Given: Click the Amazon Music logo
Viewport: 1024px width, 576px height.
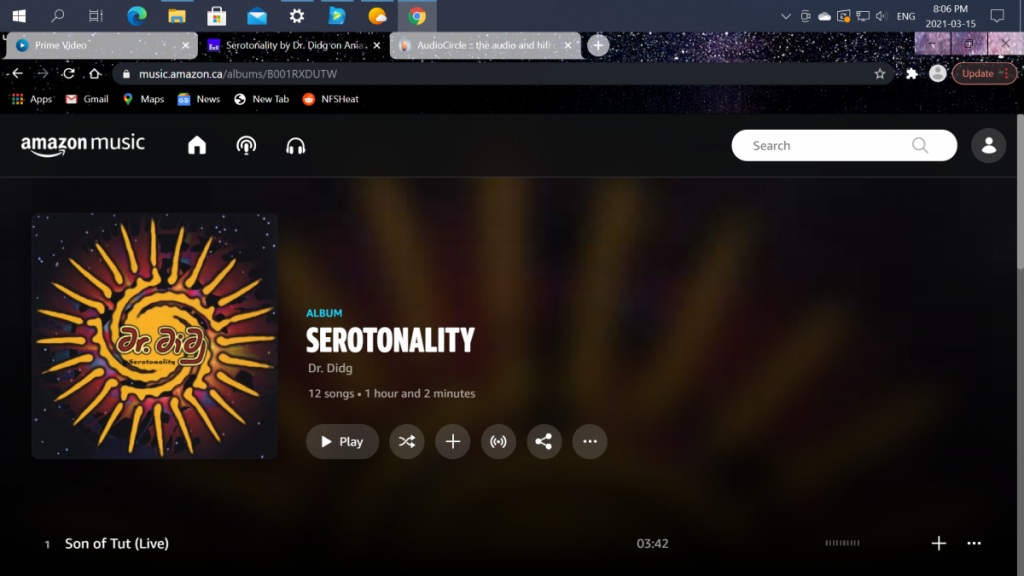Looking at the screenshot, I should [x=82, y=144].
